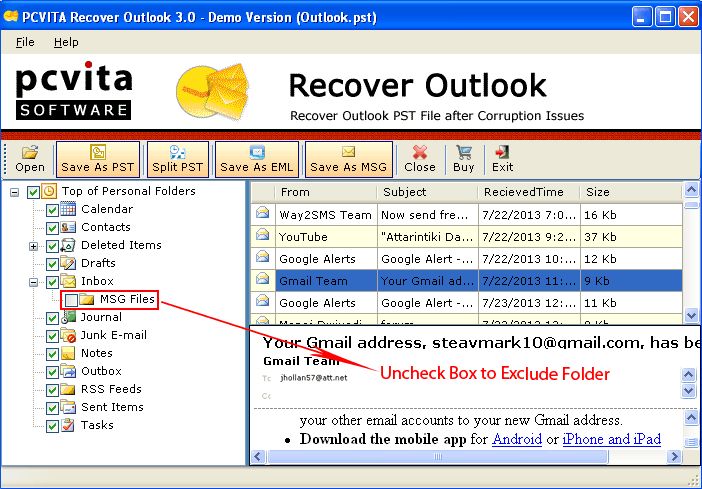
Task: Click the Split PST button
Action: tap(178, 159)
